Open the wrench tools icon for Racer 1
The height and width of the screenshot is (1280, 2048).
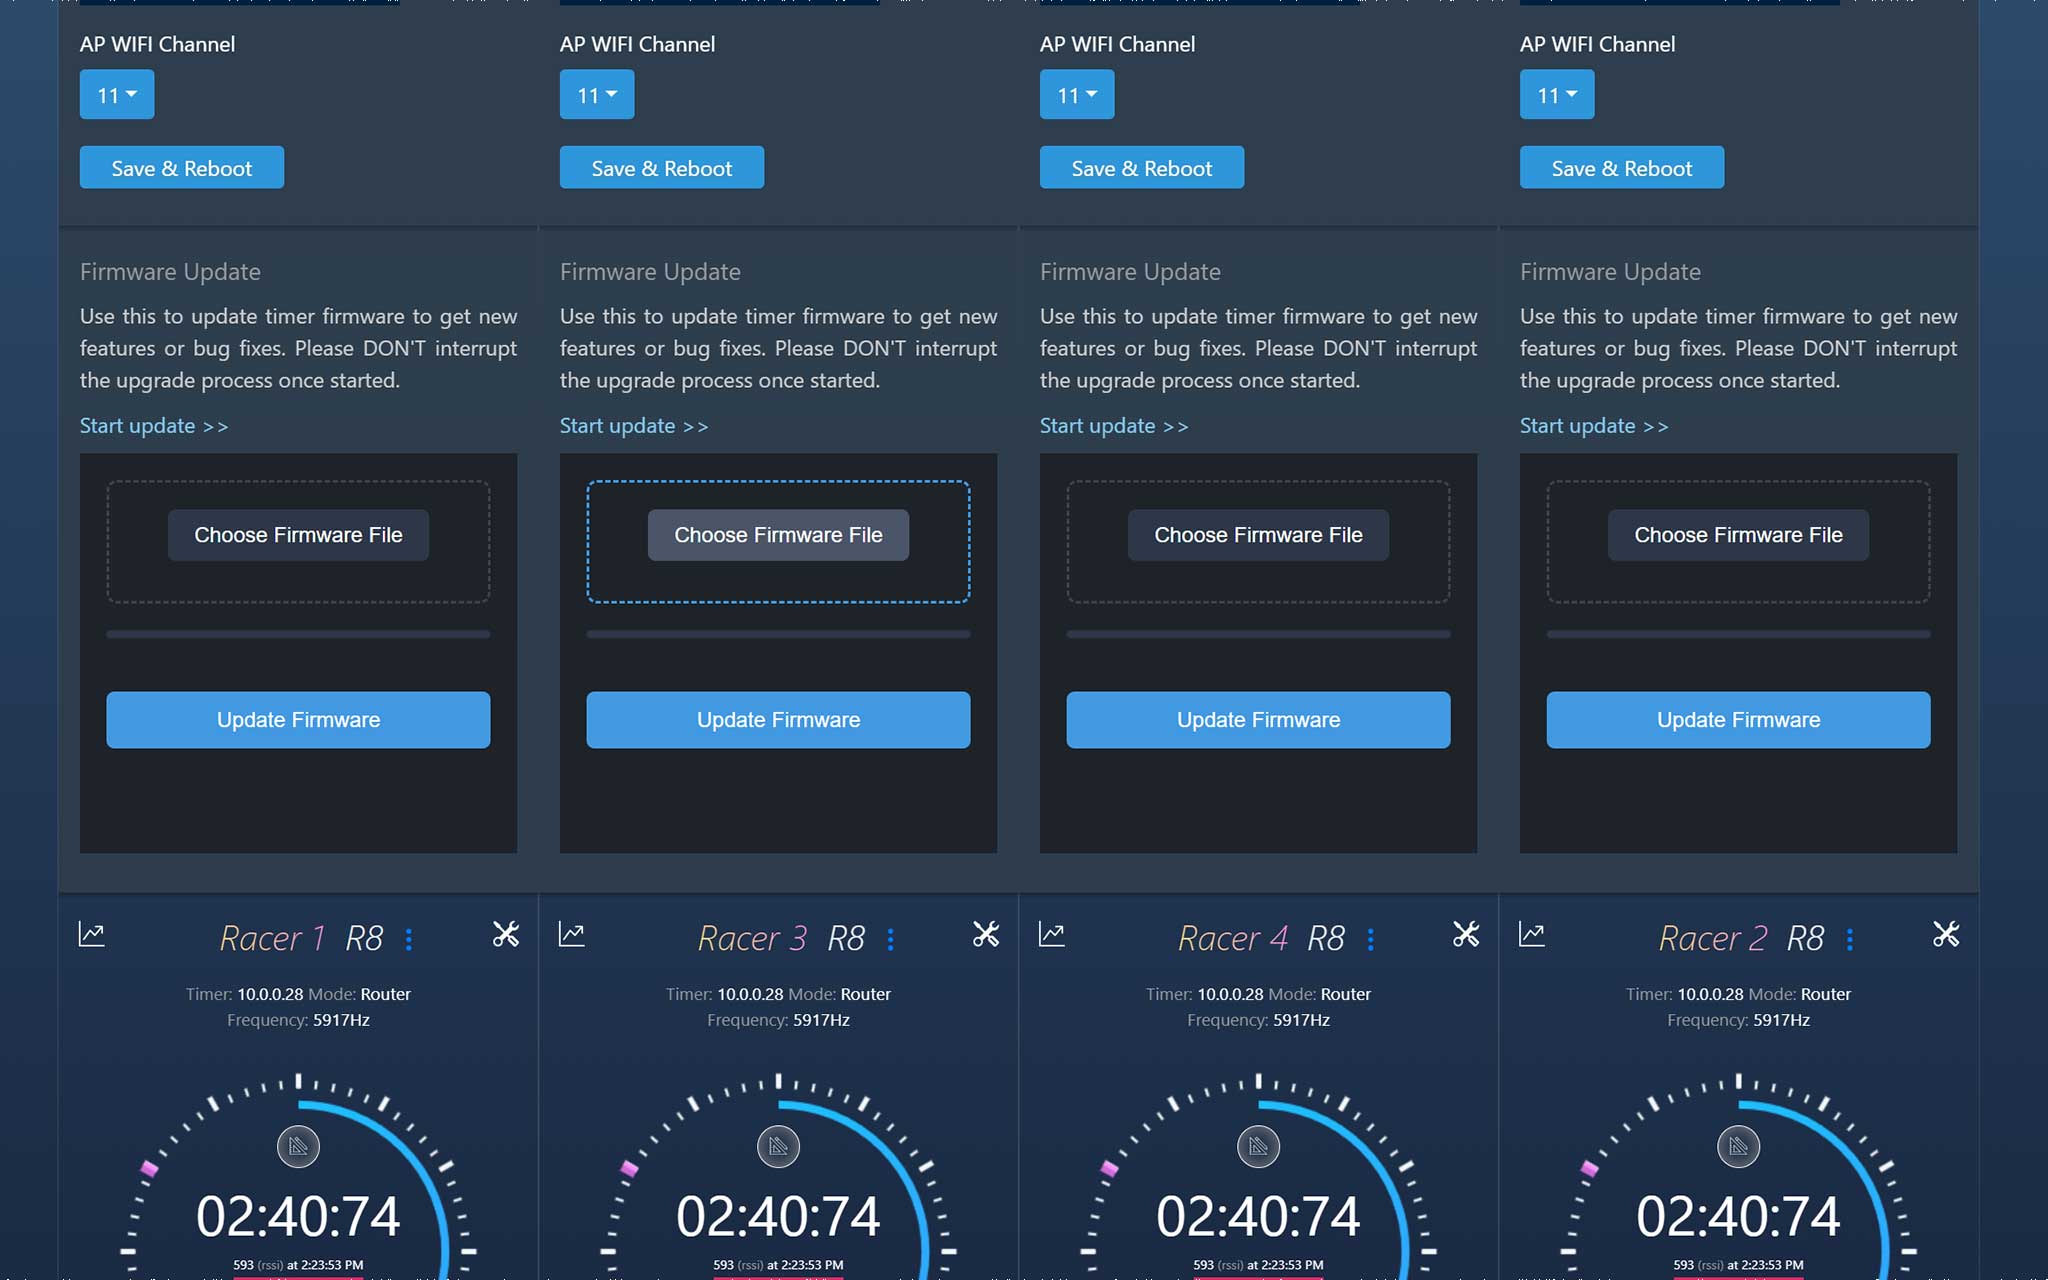click(x=506, y=934)
